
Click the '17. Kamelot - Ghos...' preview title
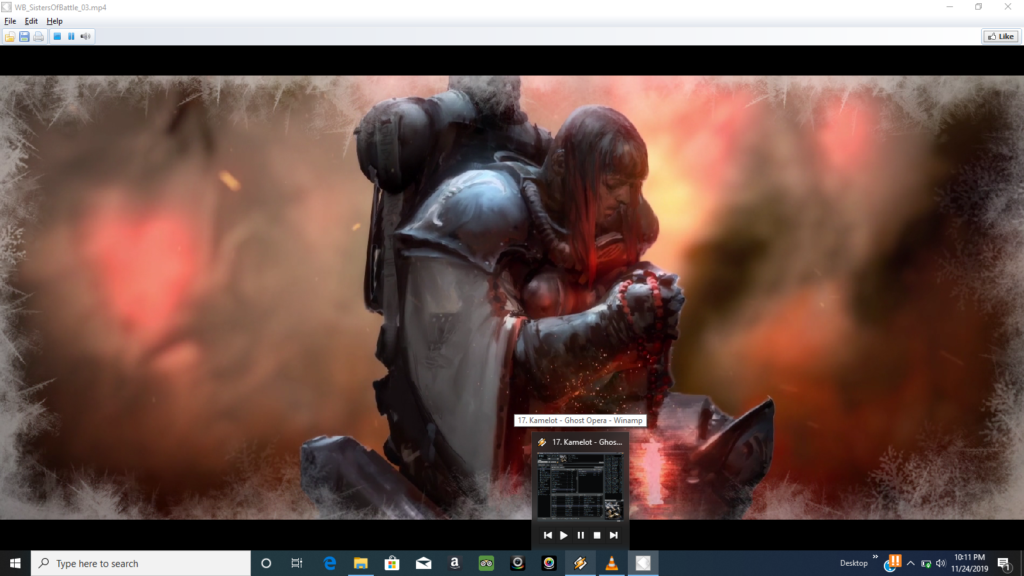pyautogui.click(x=587, y=442)
